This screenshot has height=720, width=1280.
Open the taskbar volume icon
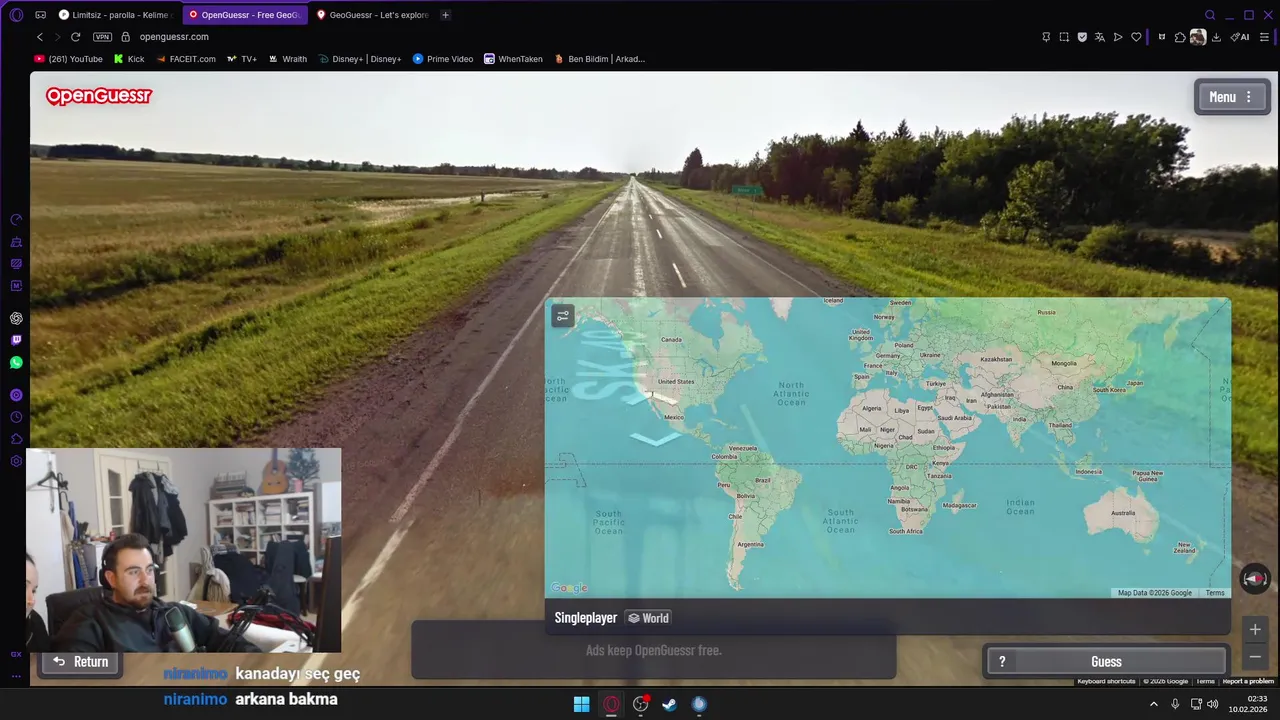pos(1212,704)
